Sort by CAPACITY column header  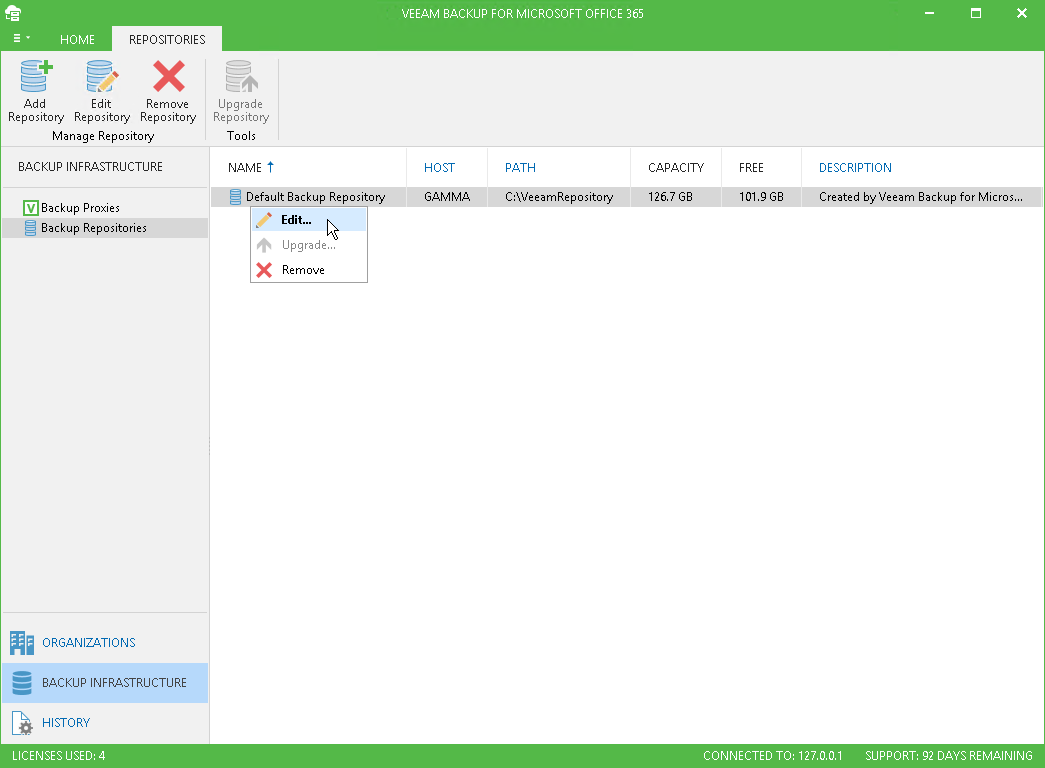[x=676, y=167]
